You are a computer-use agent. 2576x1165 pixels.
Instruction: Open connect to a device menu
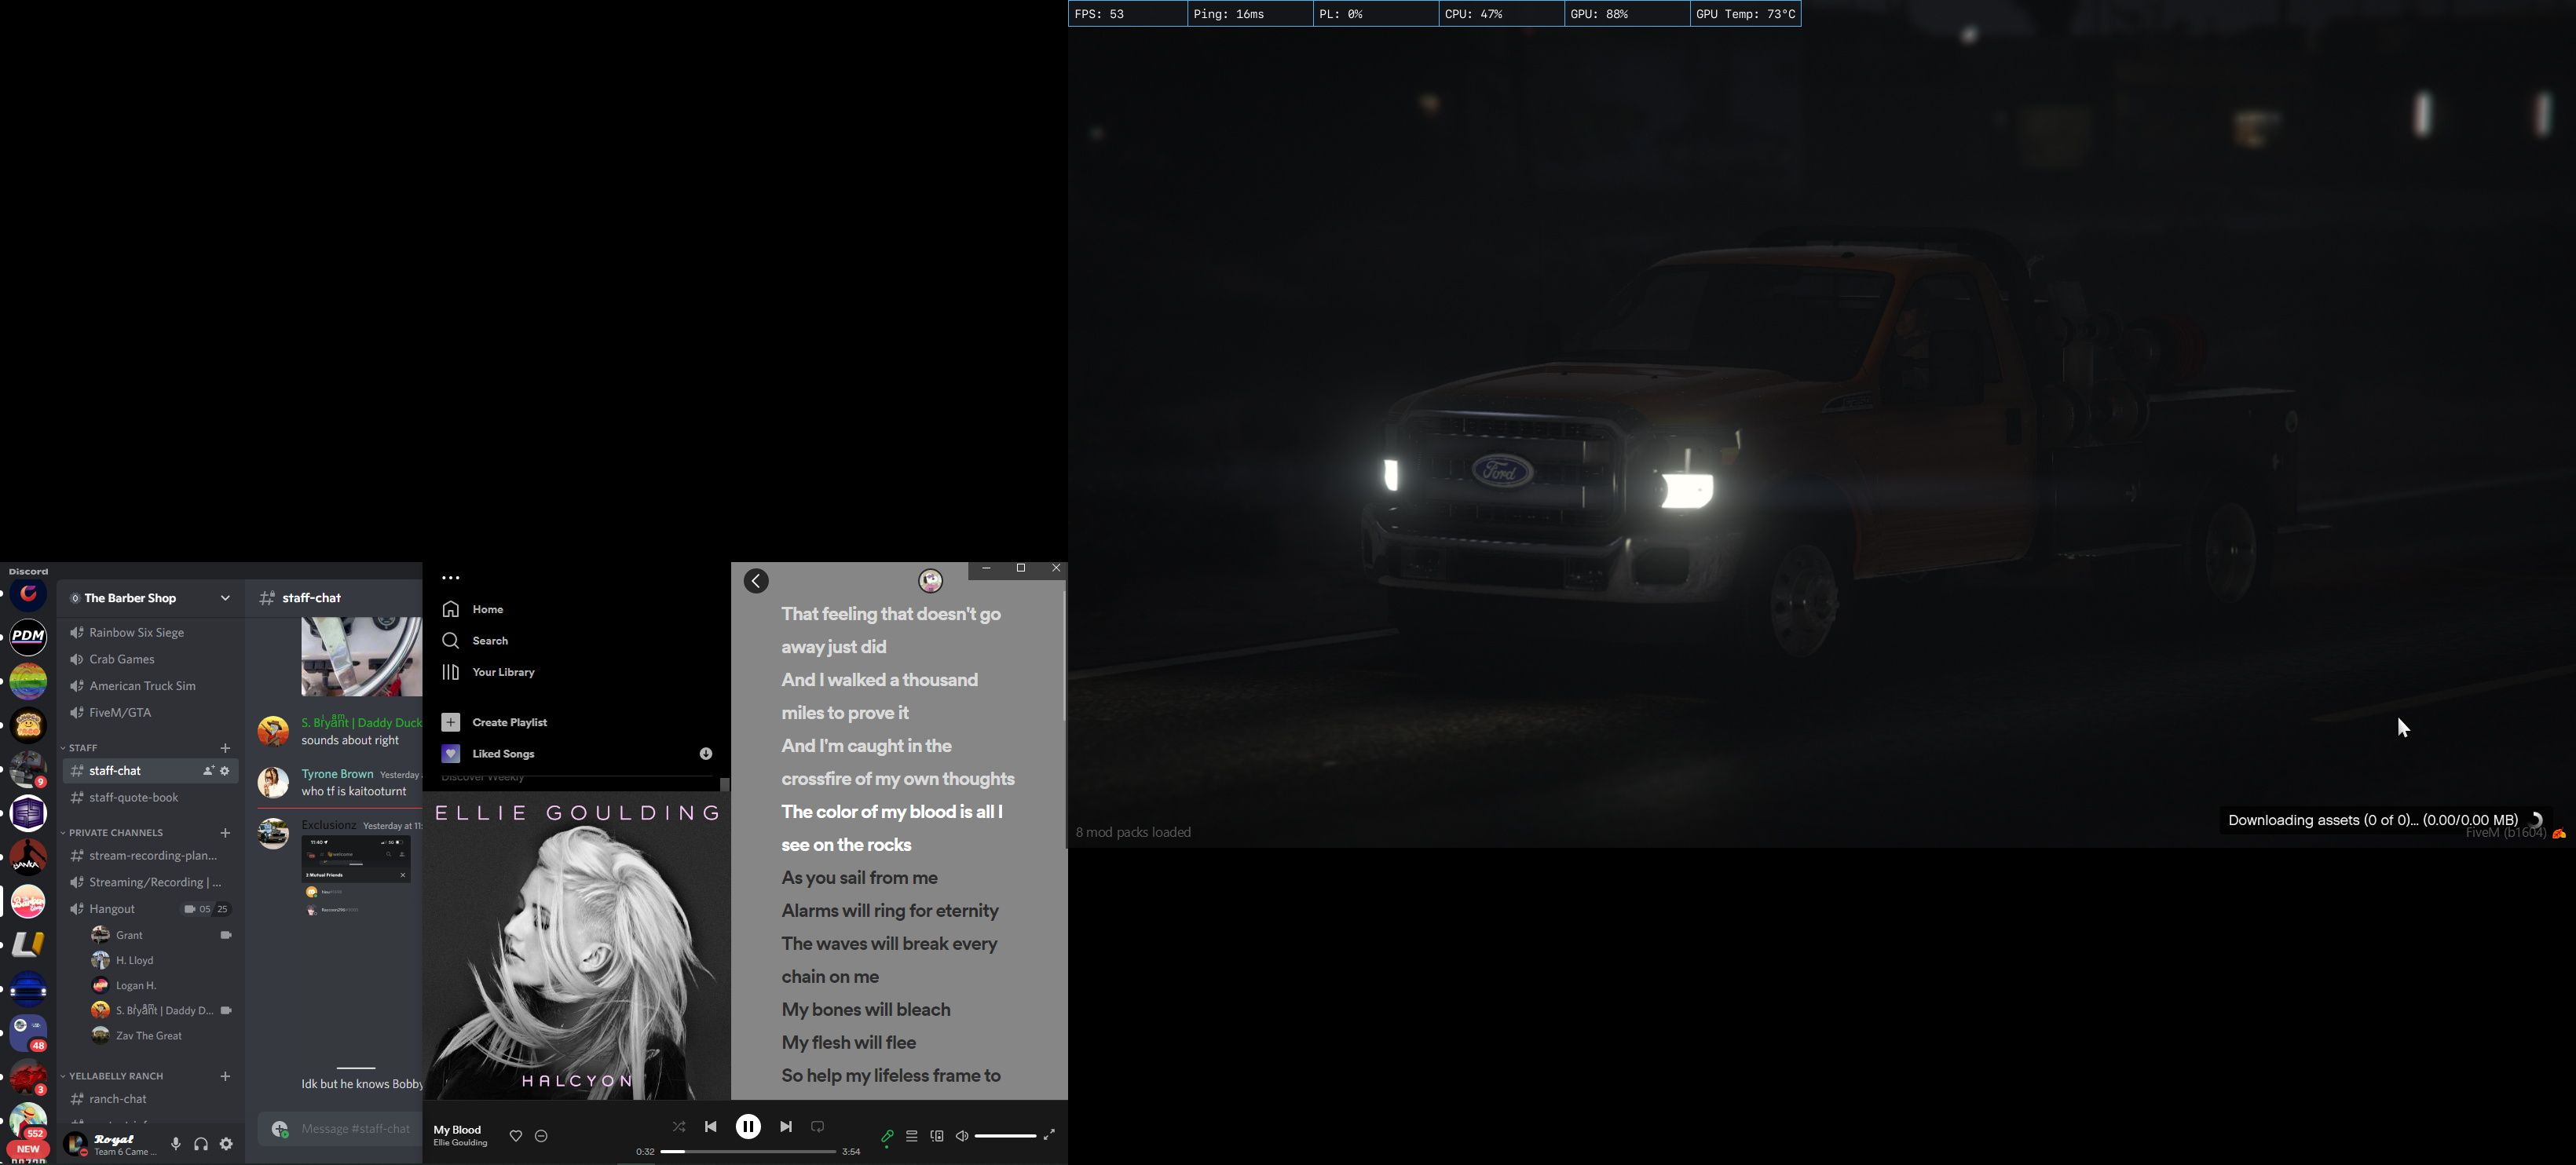pyautogui.click(x=937, y=1136)
